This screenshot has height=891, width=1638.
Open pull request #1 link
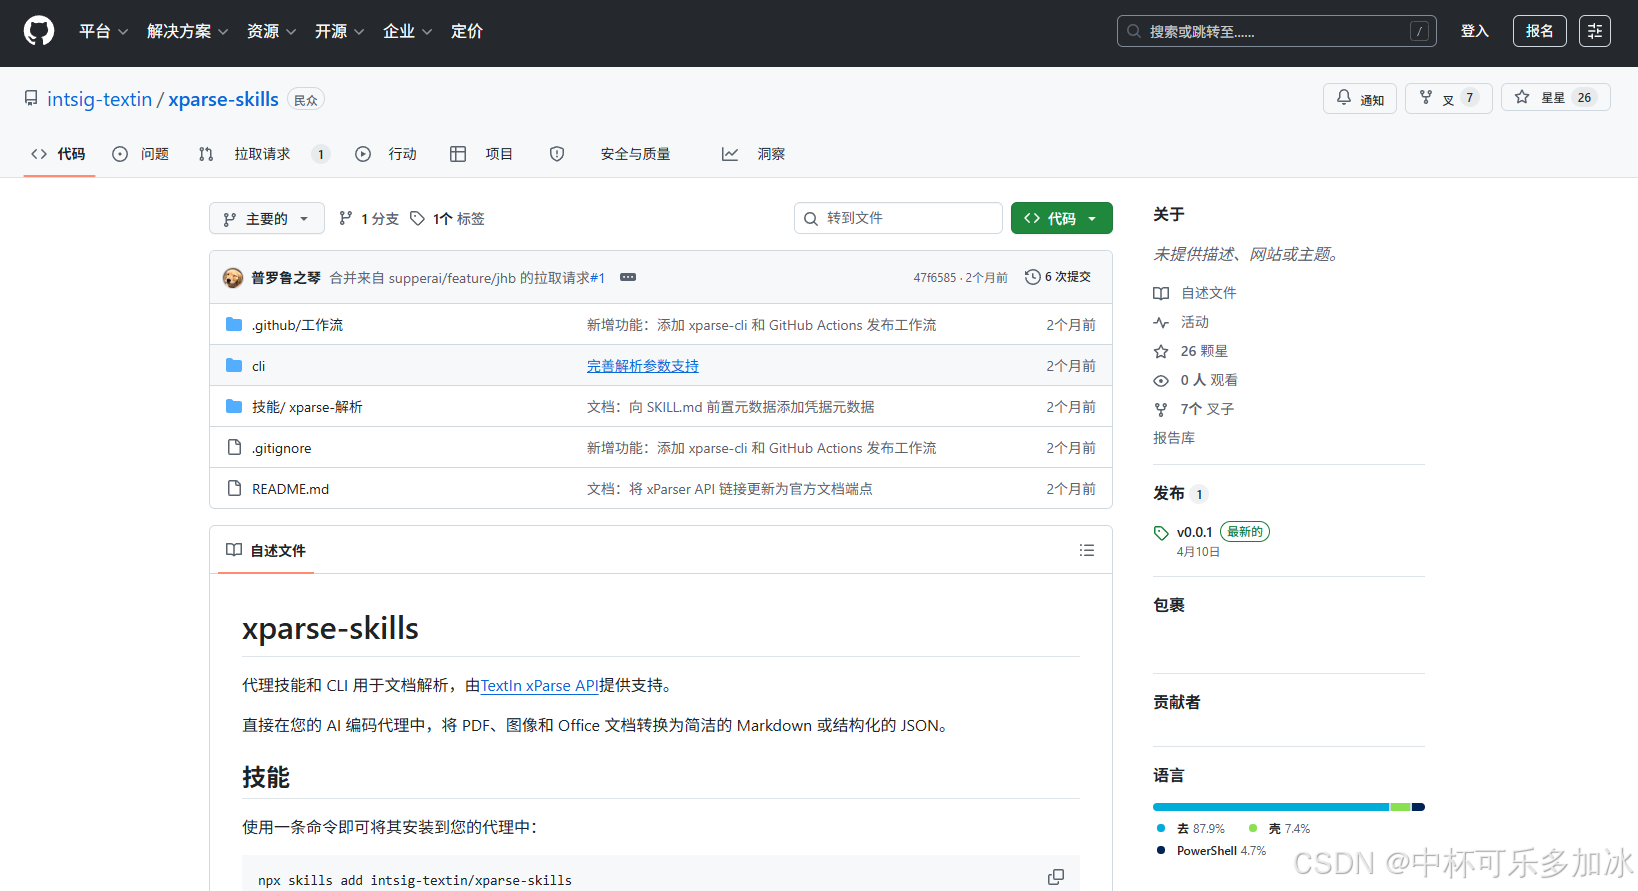(597, 277)
